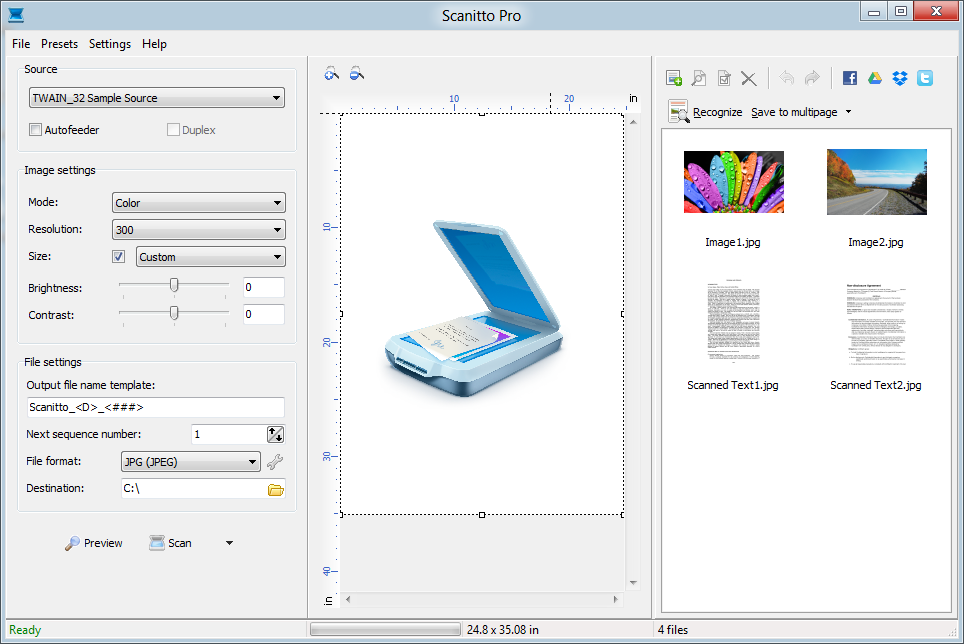
Task: Share a scan to Facebook
Action: [849, 77]
